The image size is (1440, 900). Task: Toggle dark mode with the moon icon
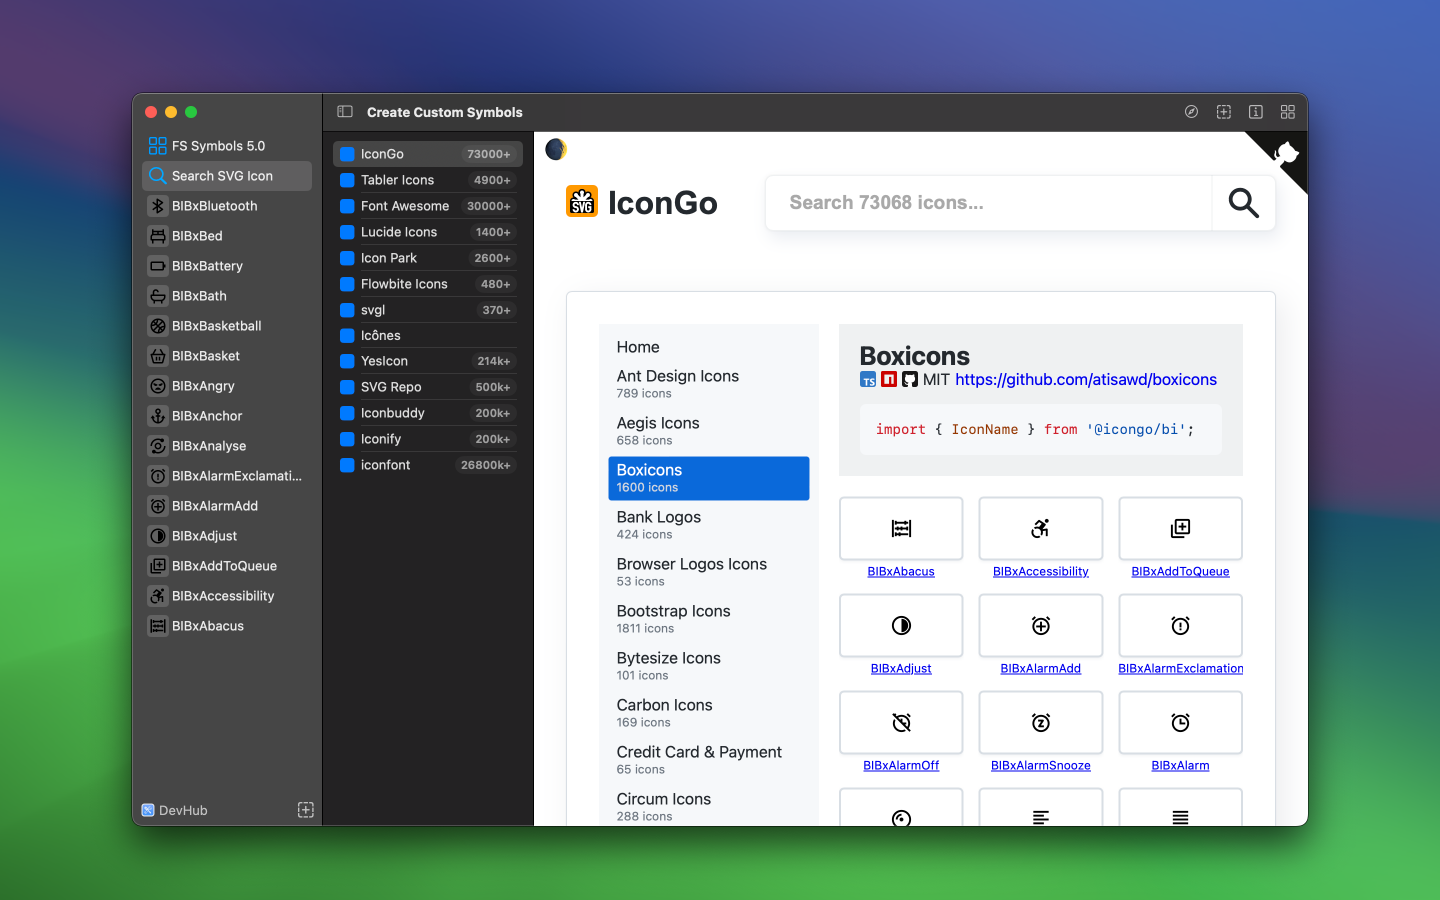[556, 149]
